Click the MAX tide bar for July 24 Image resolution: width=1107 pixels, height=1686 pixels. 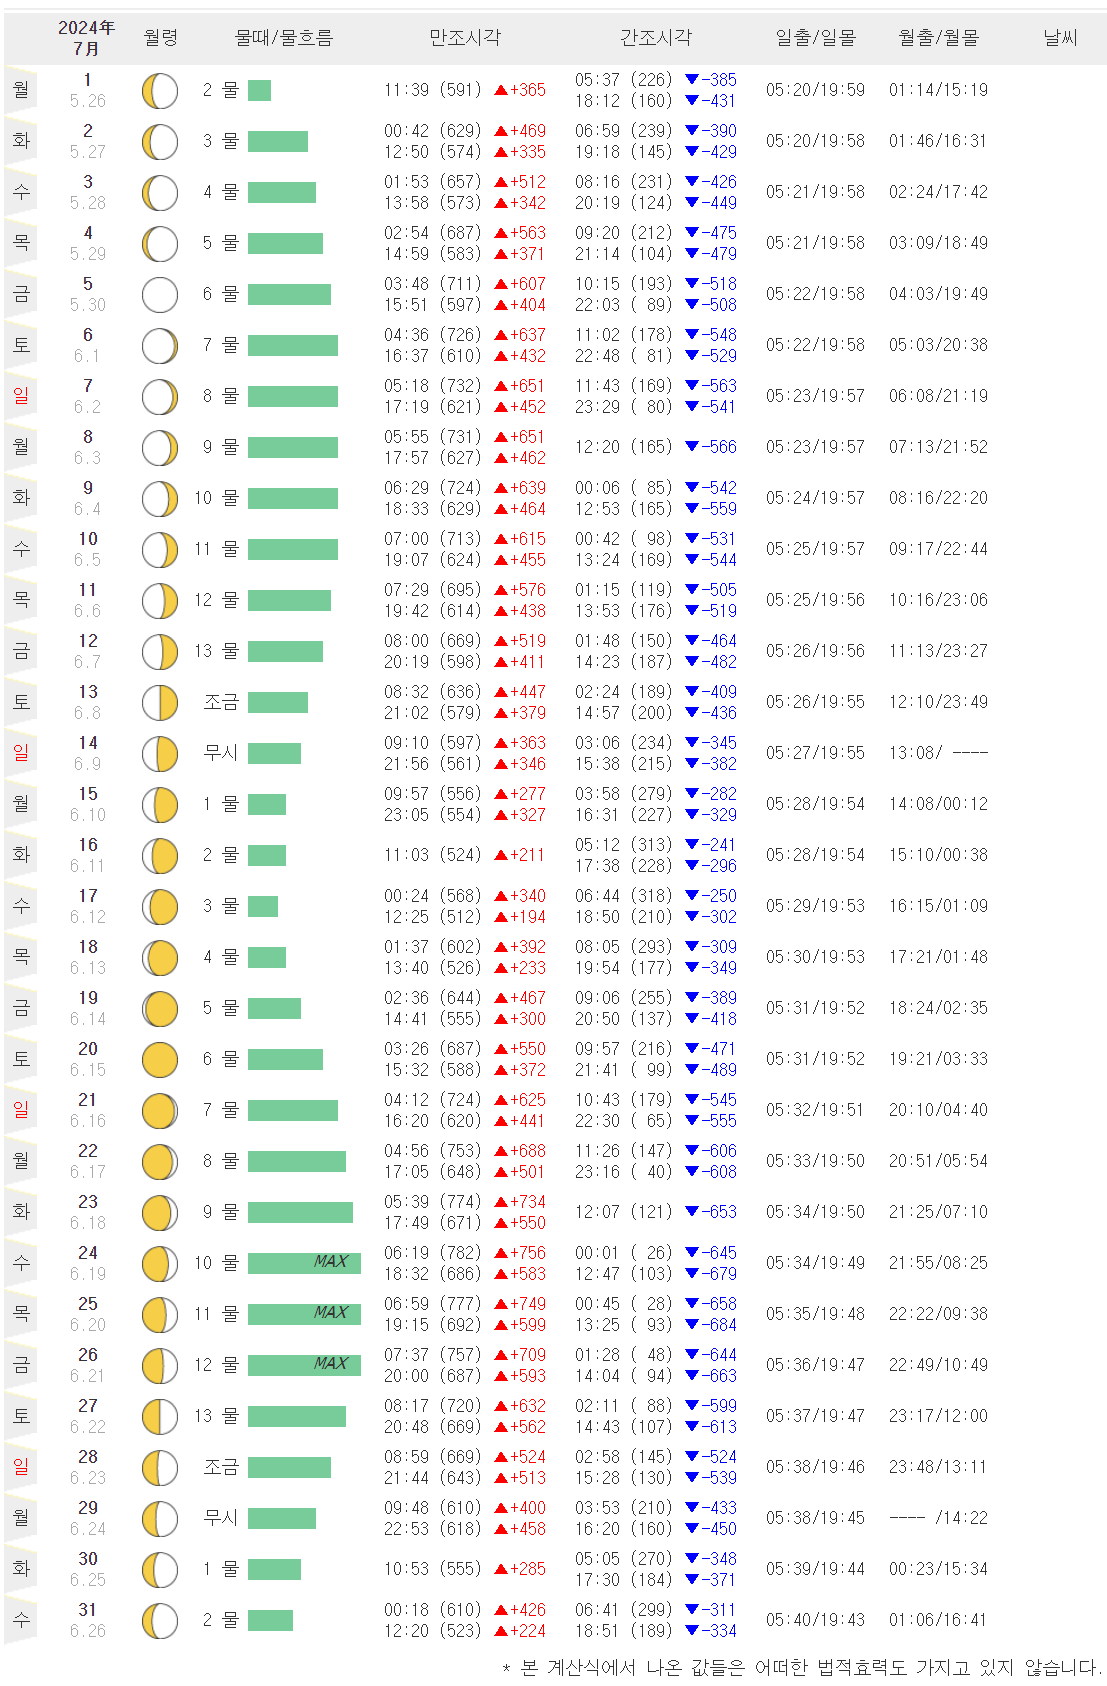(x=304, y=1263)
